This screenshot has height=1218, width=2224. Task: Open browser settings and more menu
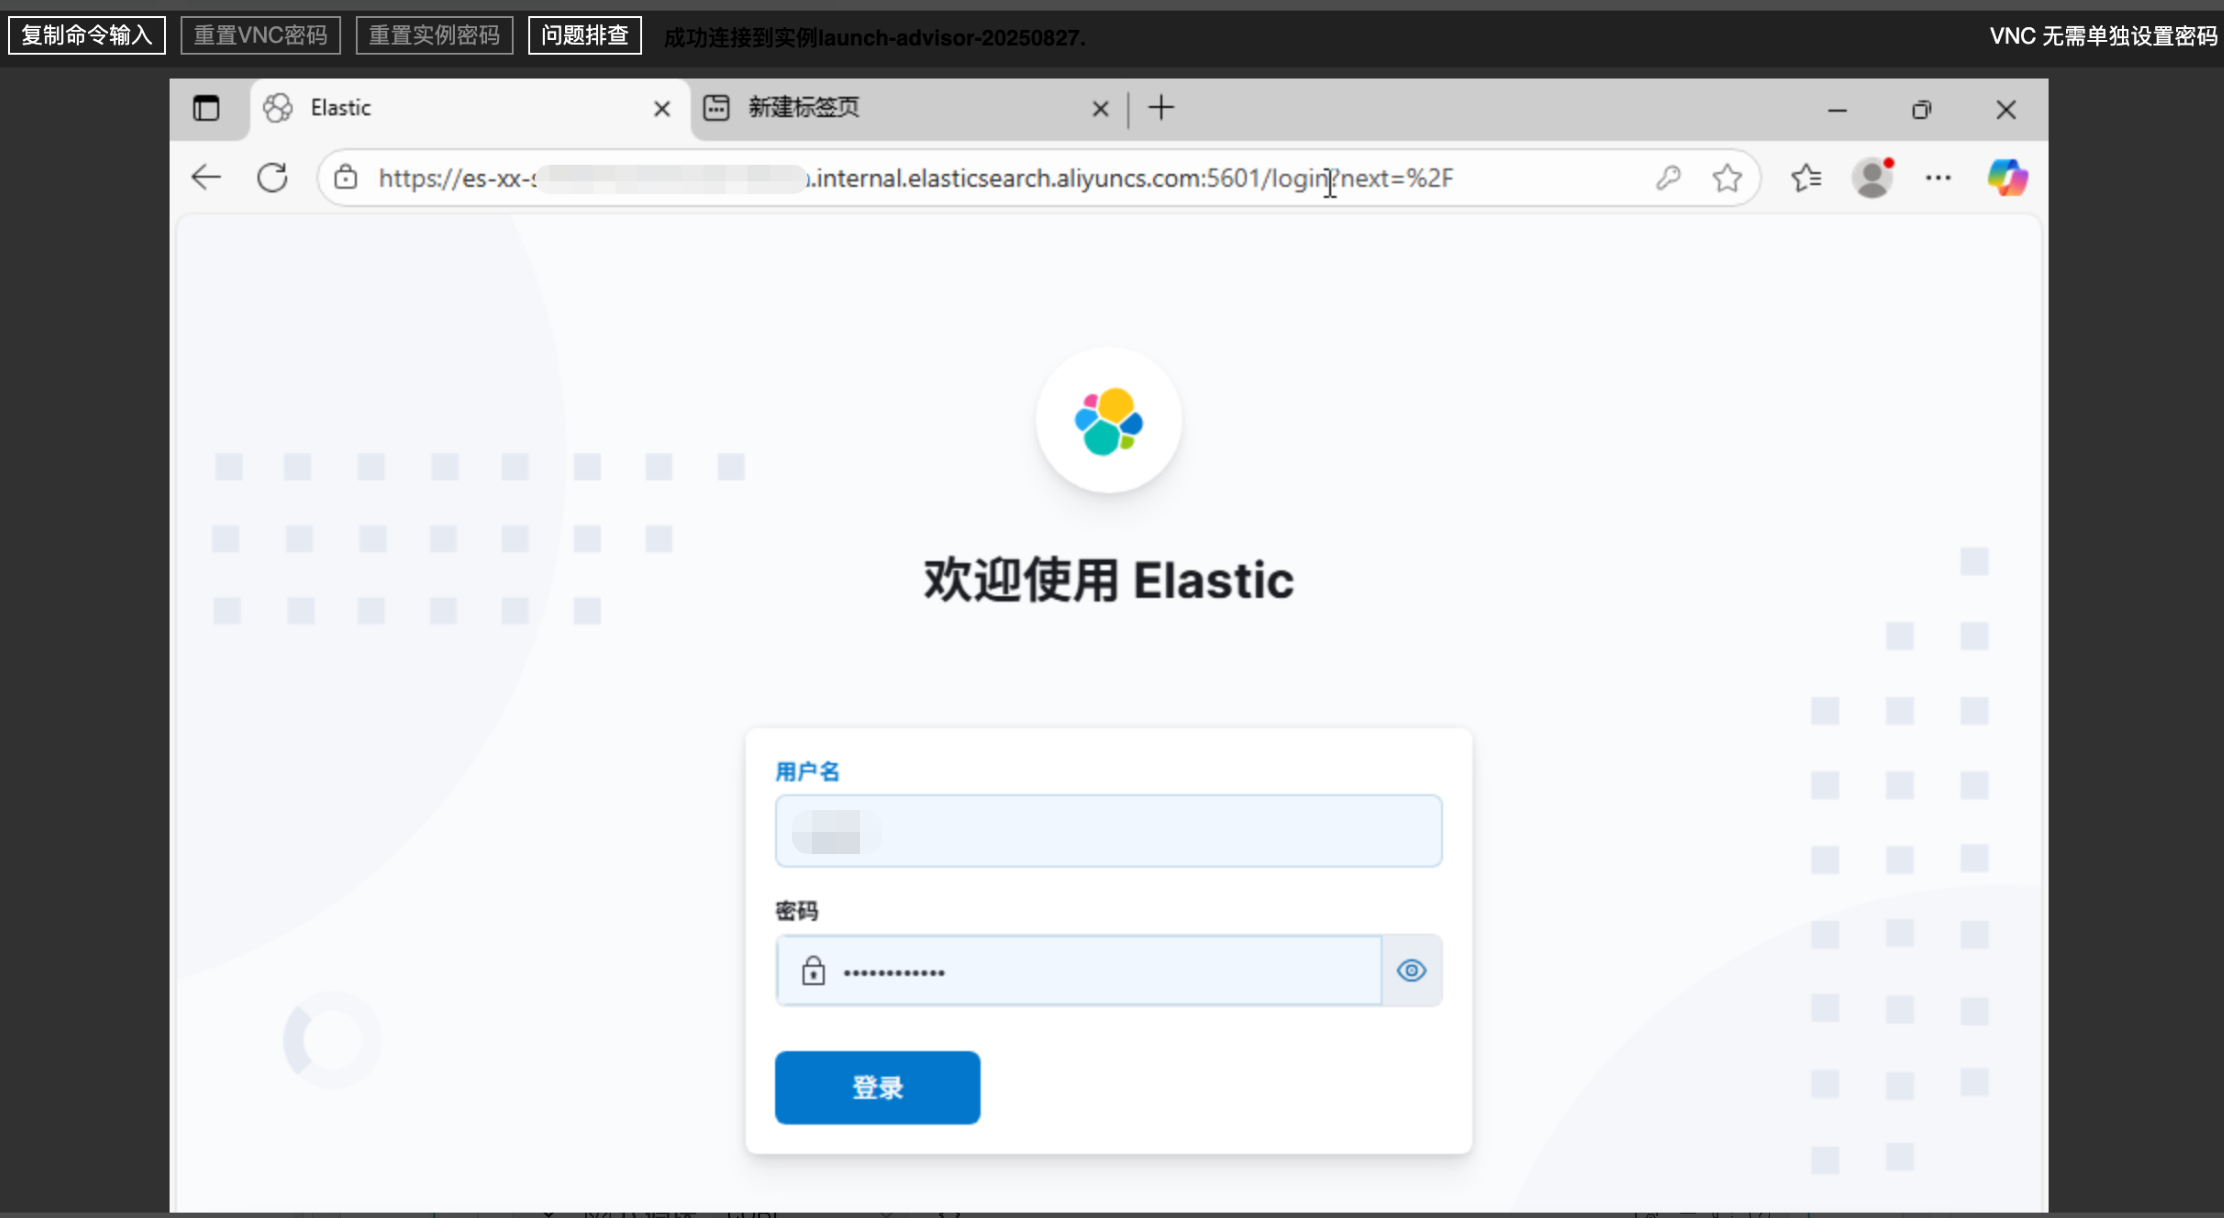pyautogui.click(x=1938, y=178)
